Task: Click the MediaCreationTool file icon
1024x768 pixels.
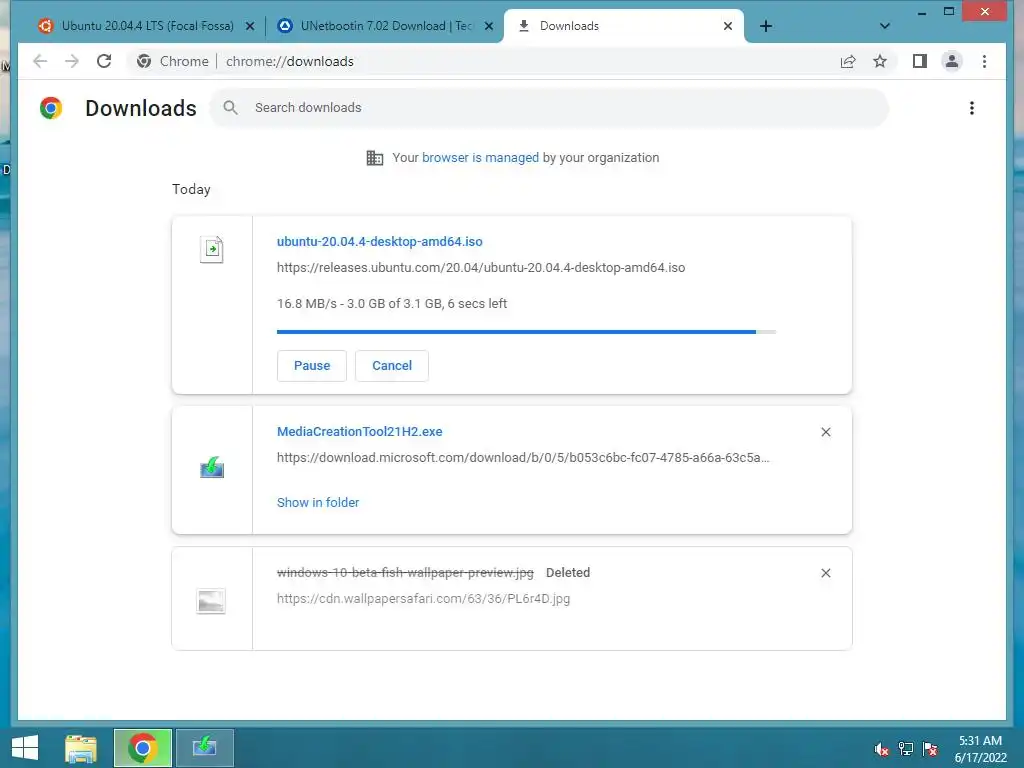Action: click(x=212, y=468)
